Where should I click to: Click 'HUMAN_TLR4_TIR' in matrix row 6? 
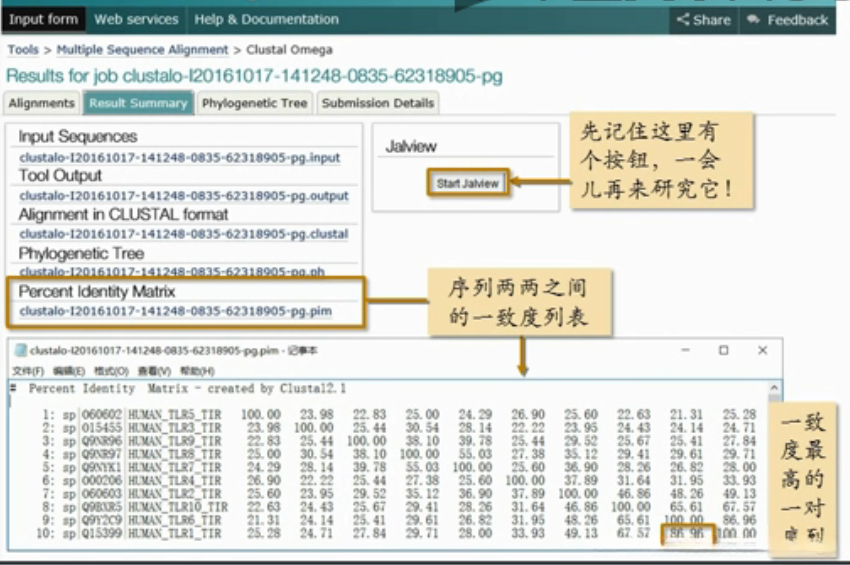pos(174,480)
